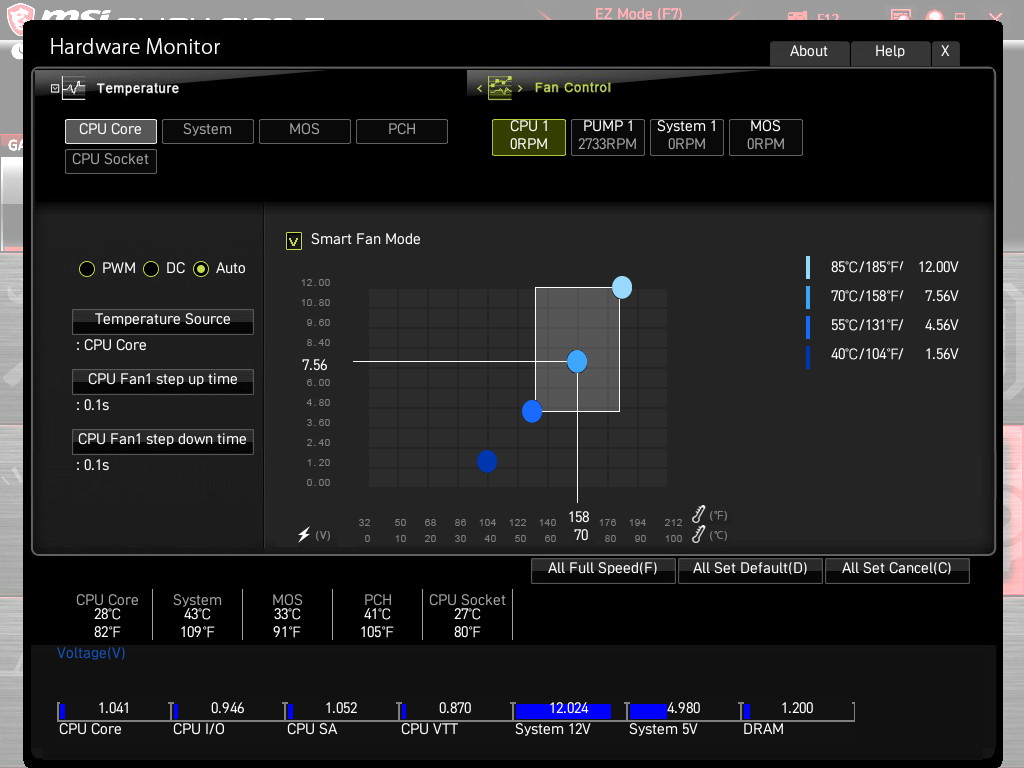1024x768 pixels.
Task: Select the 70°C fan curve point
Action: pyautogui.click(x=577, y=361)
